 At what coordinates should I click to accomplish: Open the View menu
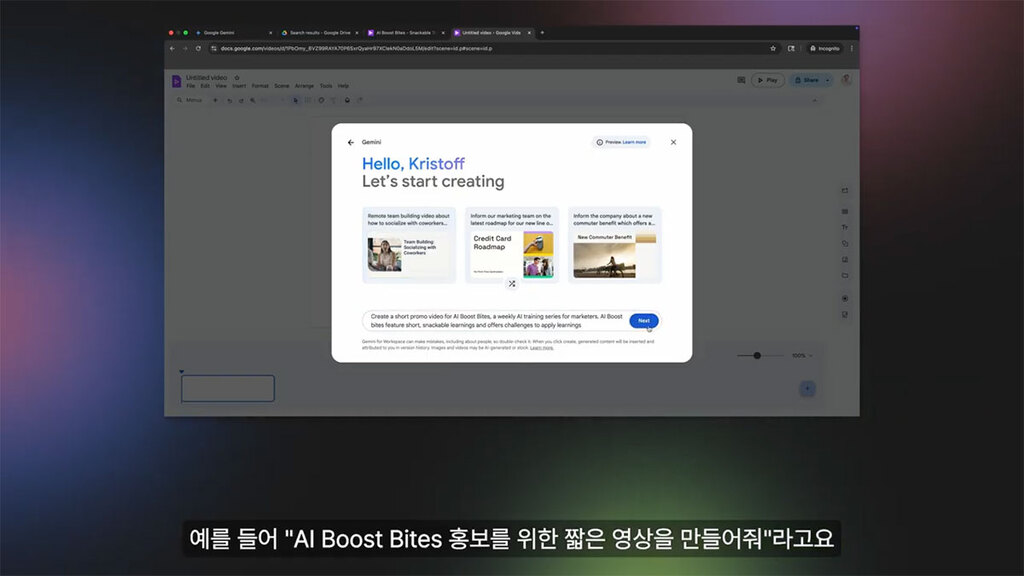tap(221, 86)
